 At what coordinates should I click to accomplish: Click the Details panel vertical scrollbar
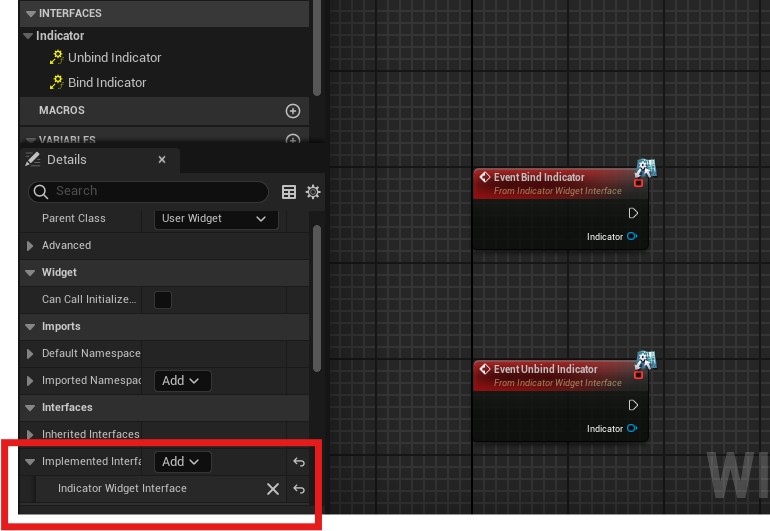tap(317, 298)
